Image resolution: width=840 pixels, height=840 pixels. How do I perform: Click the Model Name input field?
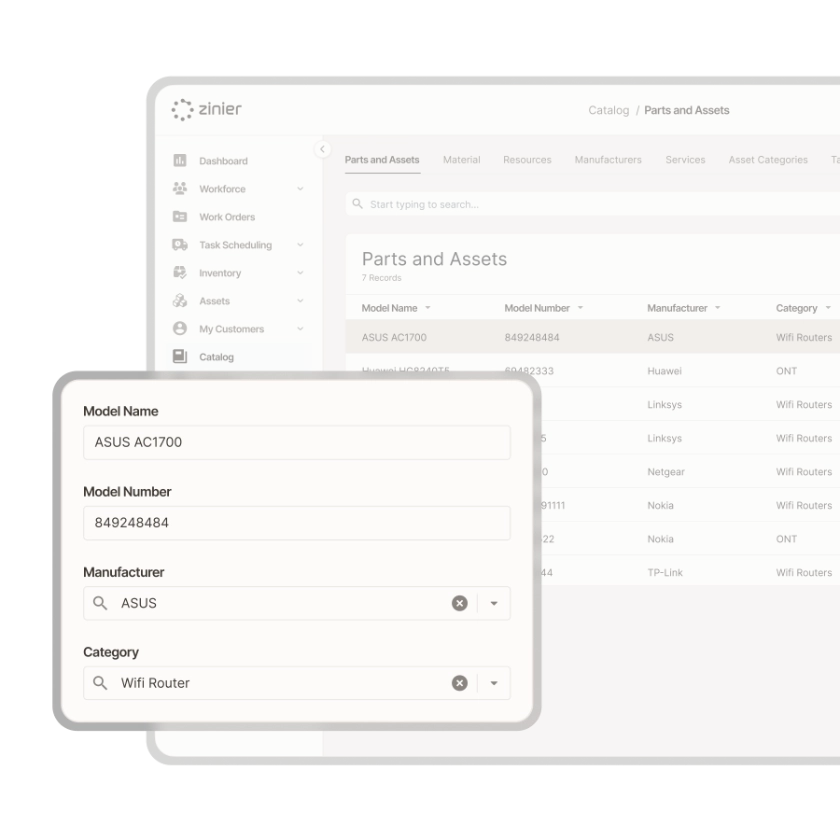pyautogui.click(x=297, y=442)
